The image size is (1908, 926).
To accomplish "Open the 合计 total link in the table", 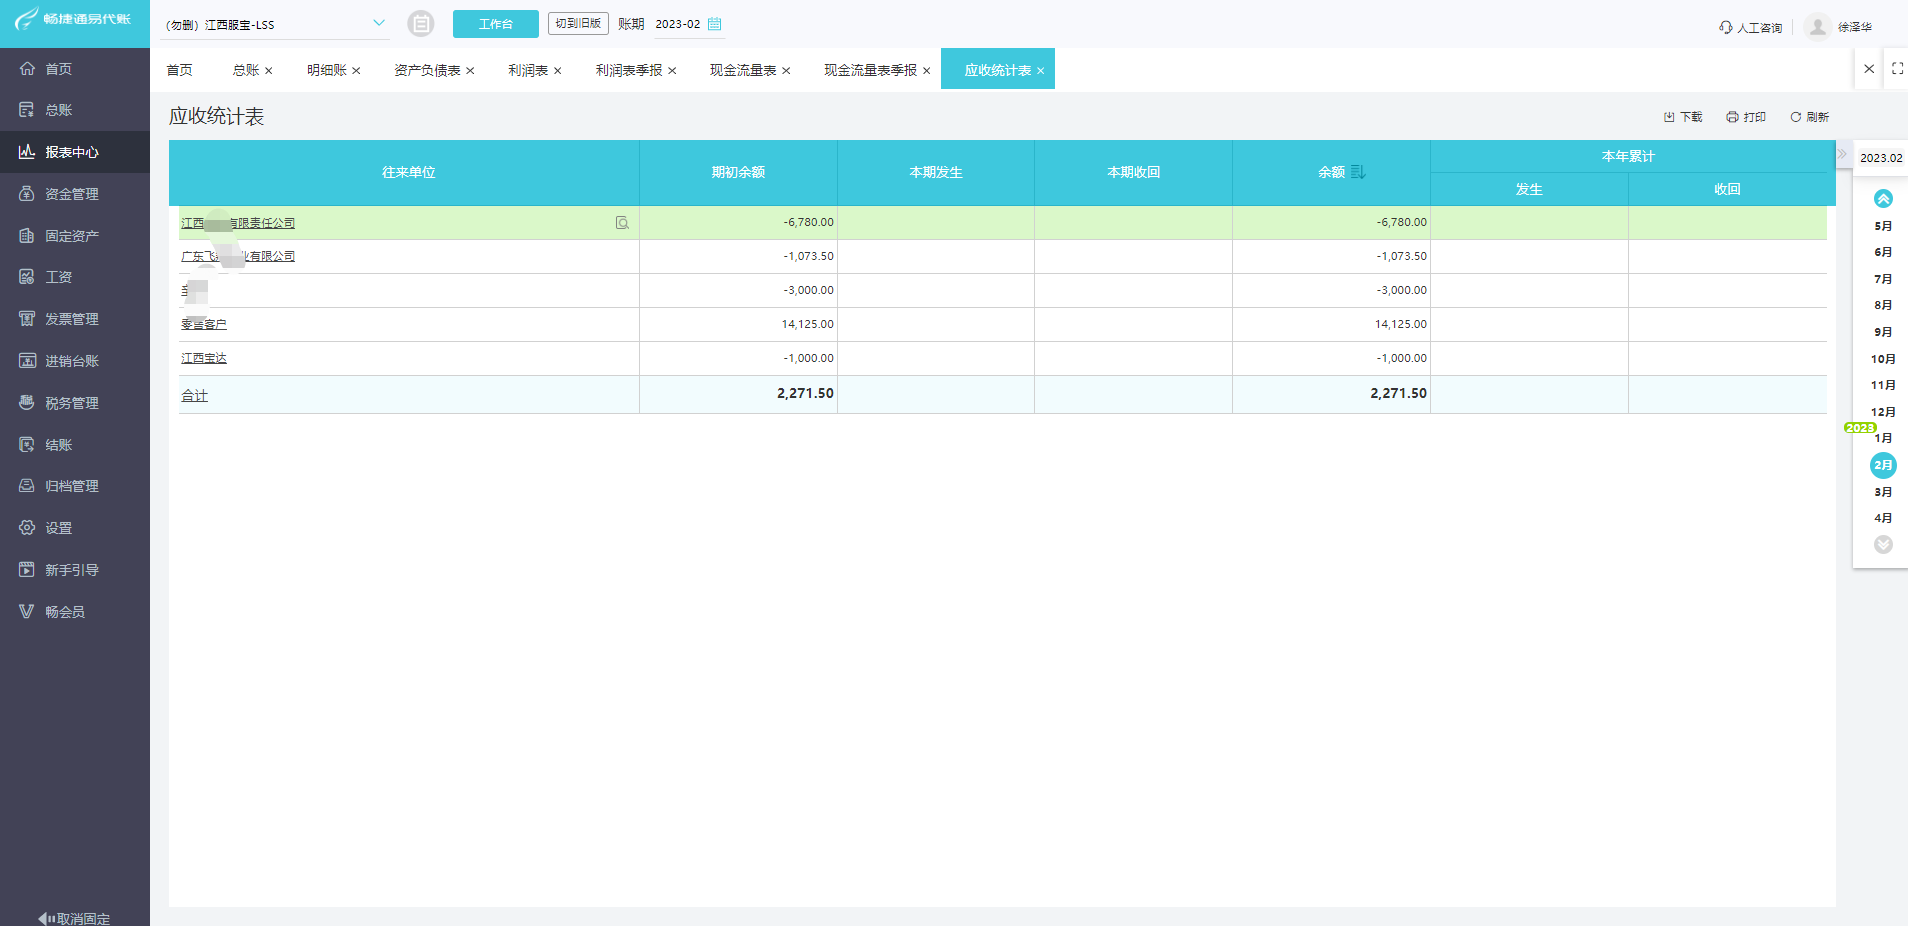I will (194, 394).
